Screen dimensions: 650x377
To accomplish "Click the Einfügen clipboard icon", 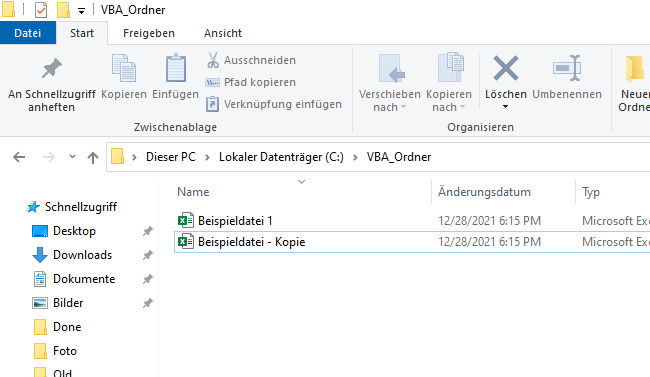I will (176, 68).
